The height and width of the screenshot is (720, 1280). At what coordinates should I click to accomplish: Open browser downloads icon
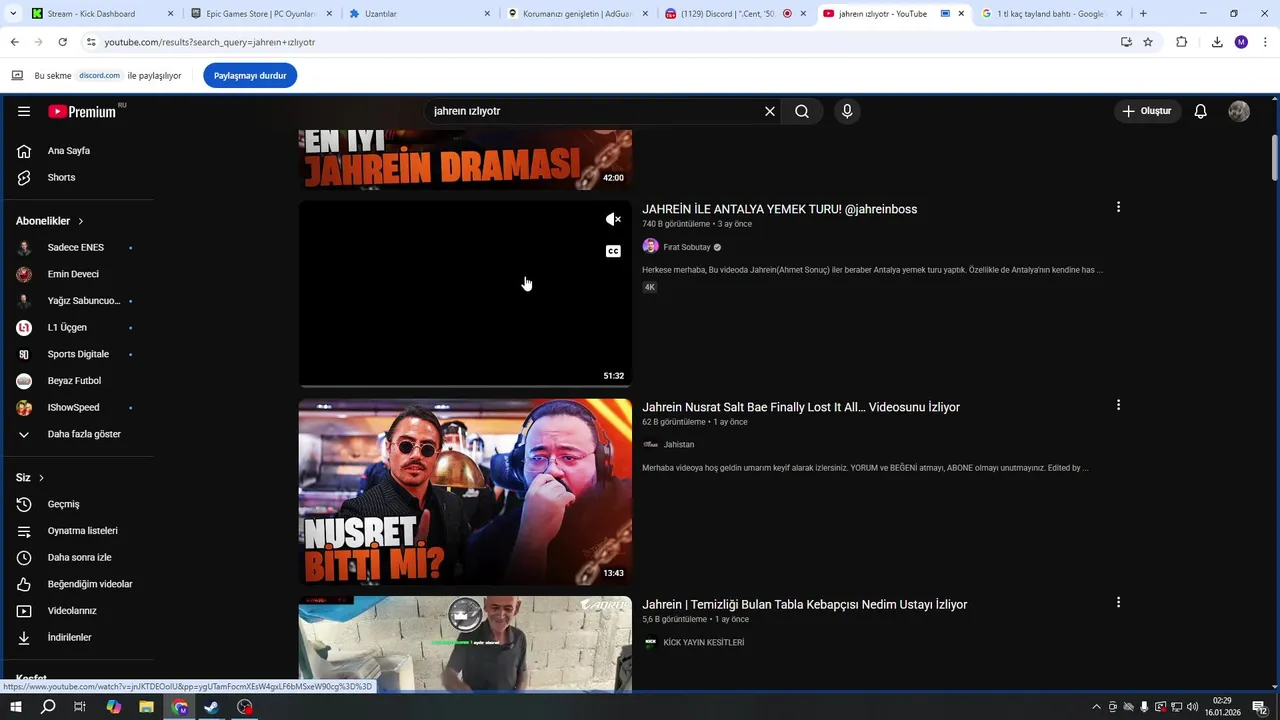pyautogui.click(x=1217, y=42)
